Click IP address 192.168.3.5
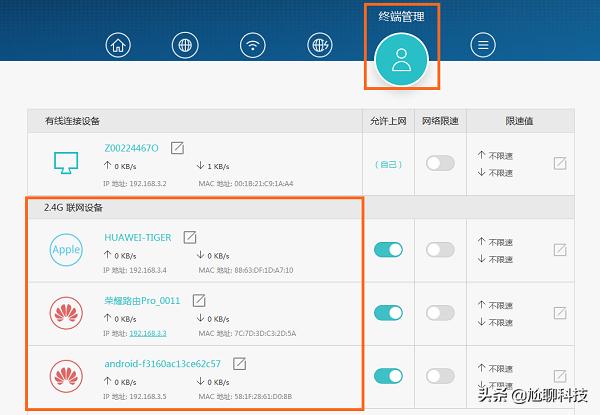The width and height of the screenshot is (600, 415). [148, 397]
